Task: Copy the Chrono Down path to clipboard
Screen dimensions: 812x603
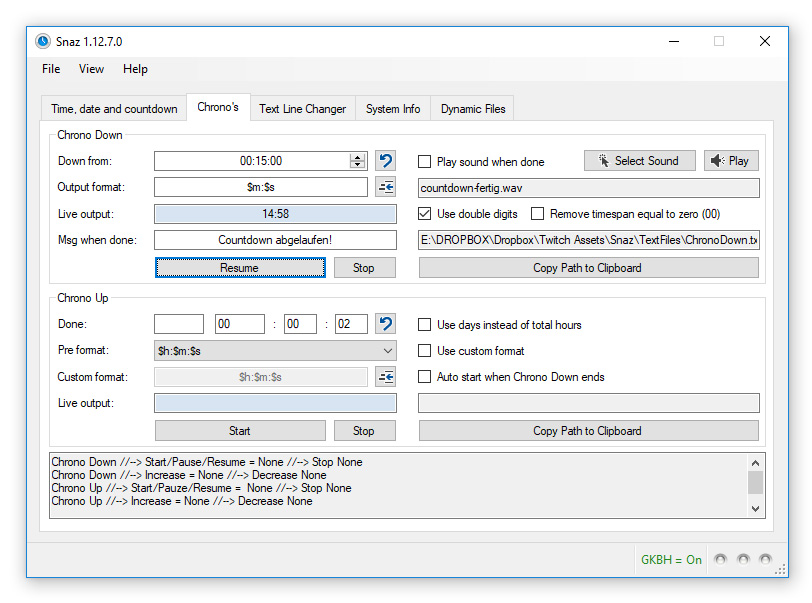Action: [588, 268]
